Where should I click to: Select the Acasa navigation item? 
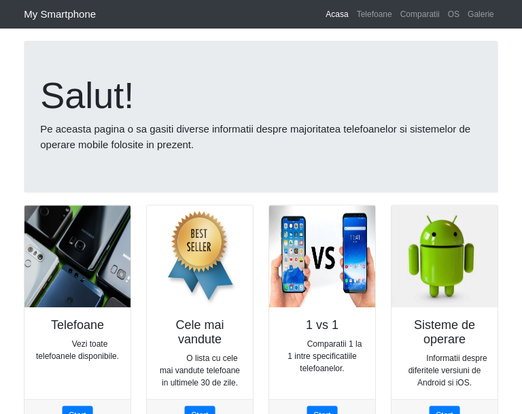[x=337, y=14]
